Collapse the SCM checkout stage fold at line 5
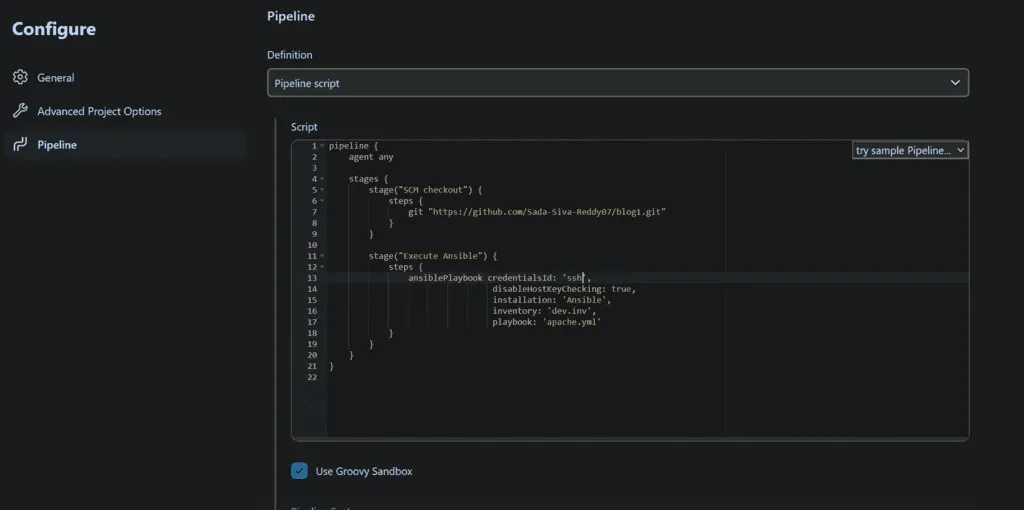Image resolution: width=1024 pixels, height=510 pixels. (322, 190)
